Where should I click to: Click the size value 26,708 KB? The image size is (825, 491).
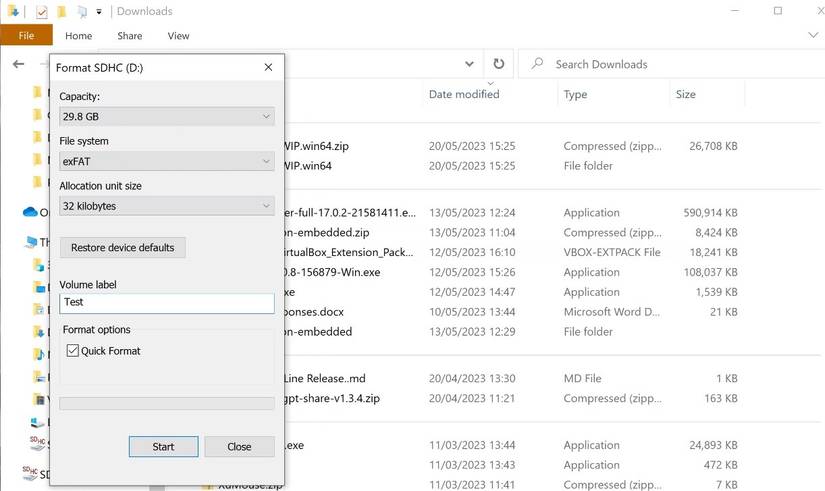713,146
